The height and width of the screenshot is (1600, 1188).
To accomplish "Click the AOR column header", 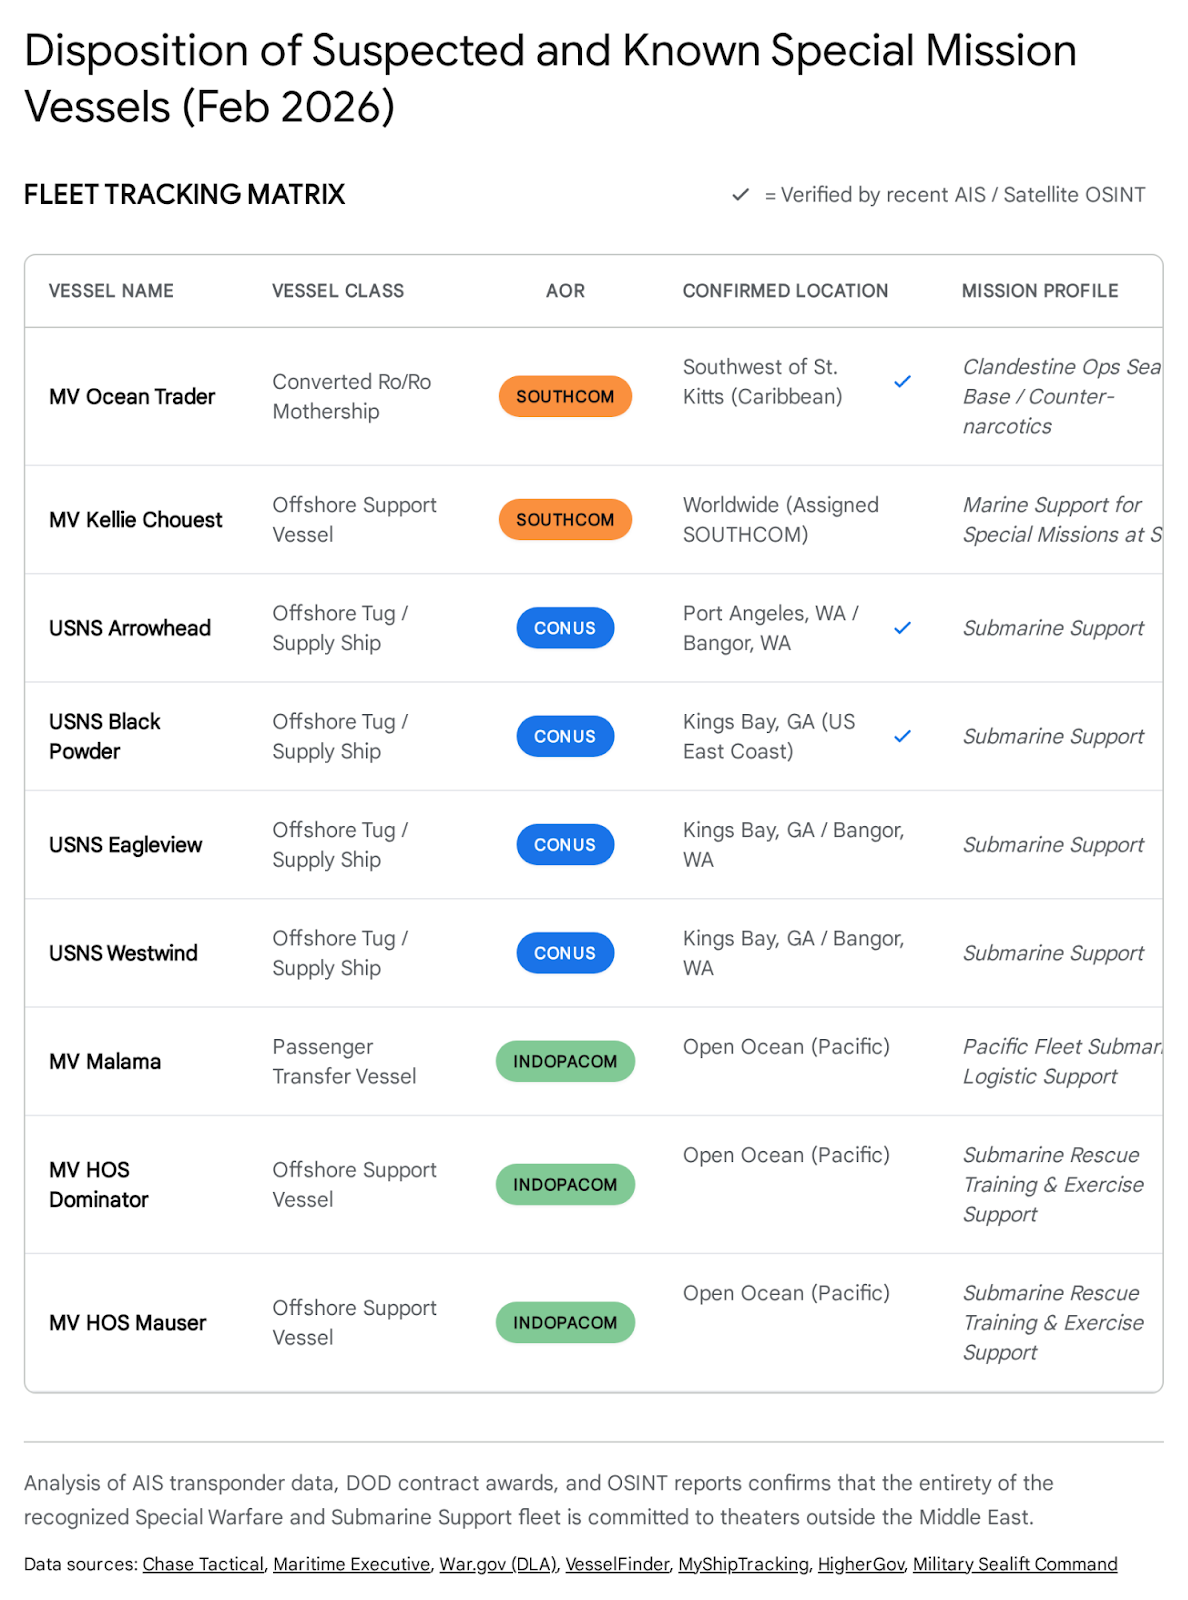I will pyautogui.click(x=565, y=291).
